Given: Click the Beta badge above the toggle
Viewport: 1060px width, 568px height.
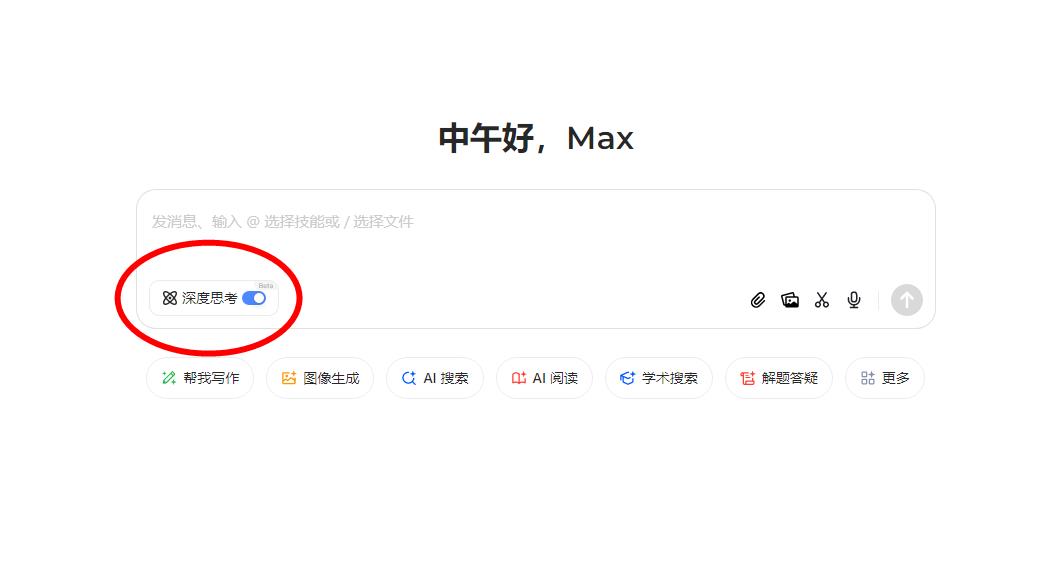Looking at the screenshot, I should 266,286.
